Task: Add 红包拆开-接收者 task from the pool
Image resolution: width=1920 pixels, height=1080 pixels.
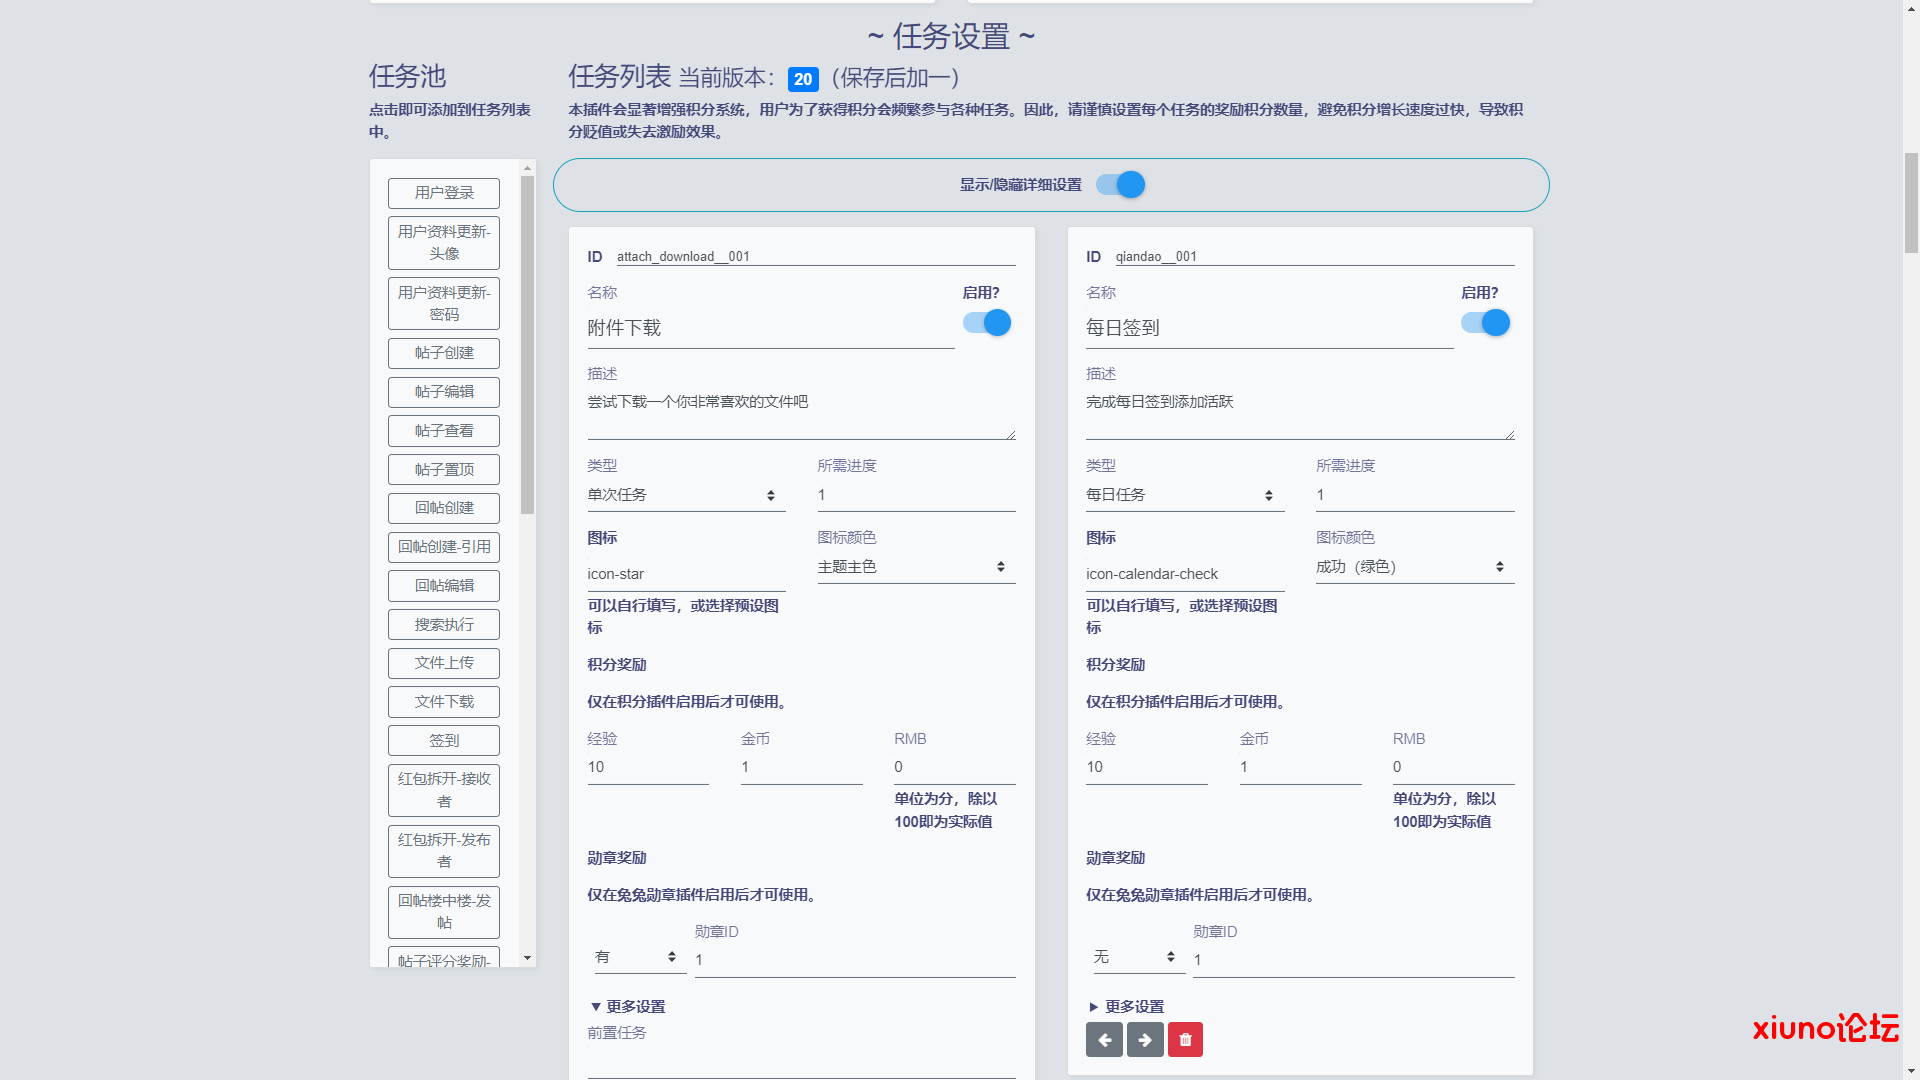Action: tap(444, 790)
